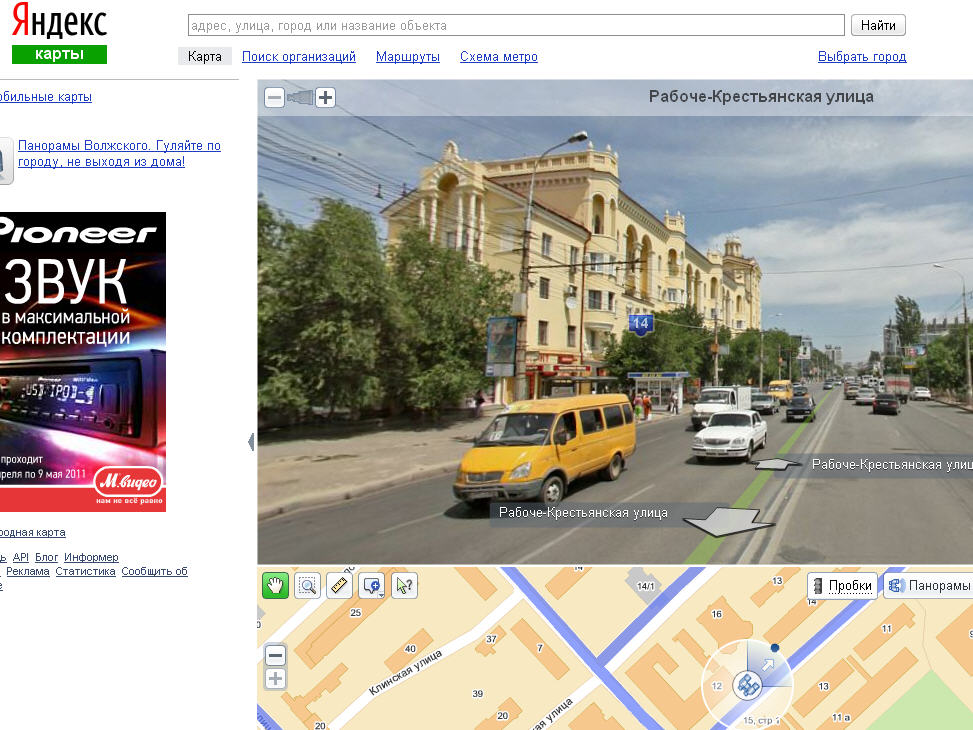This screenshot has width=973, height=730.
Task: Click building number 14/1 on the map
Action: tap(645, 586)
